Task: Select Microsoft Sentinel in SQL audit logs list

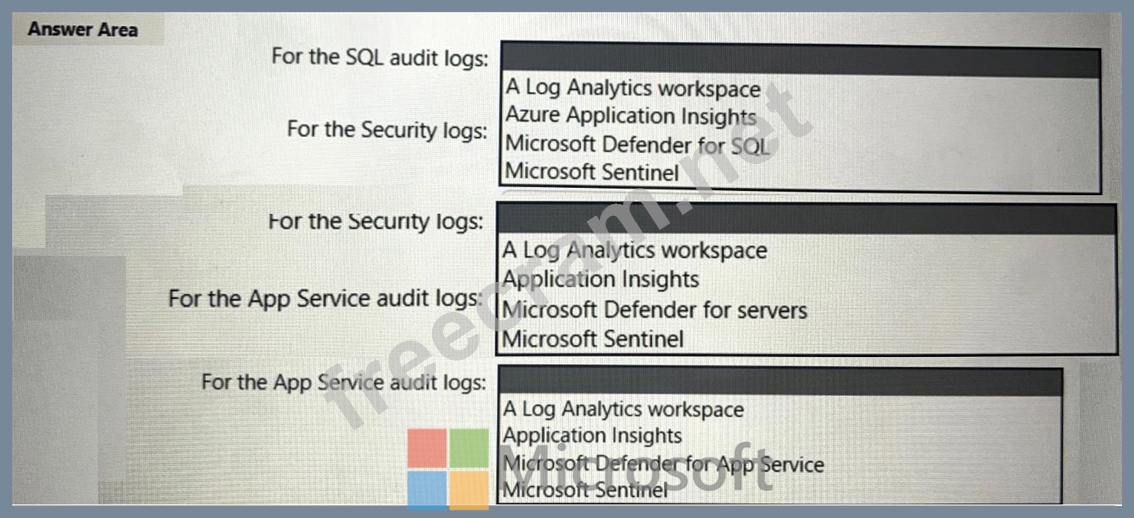Action: [x=591, y=172]
